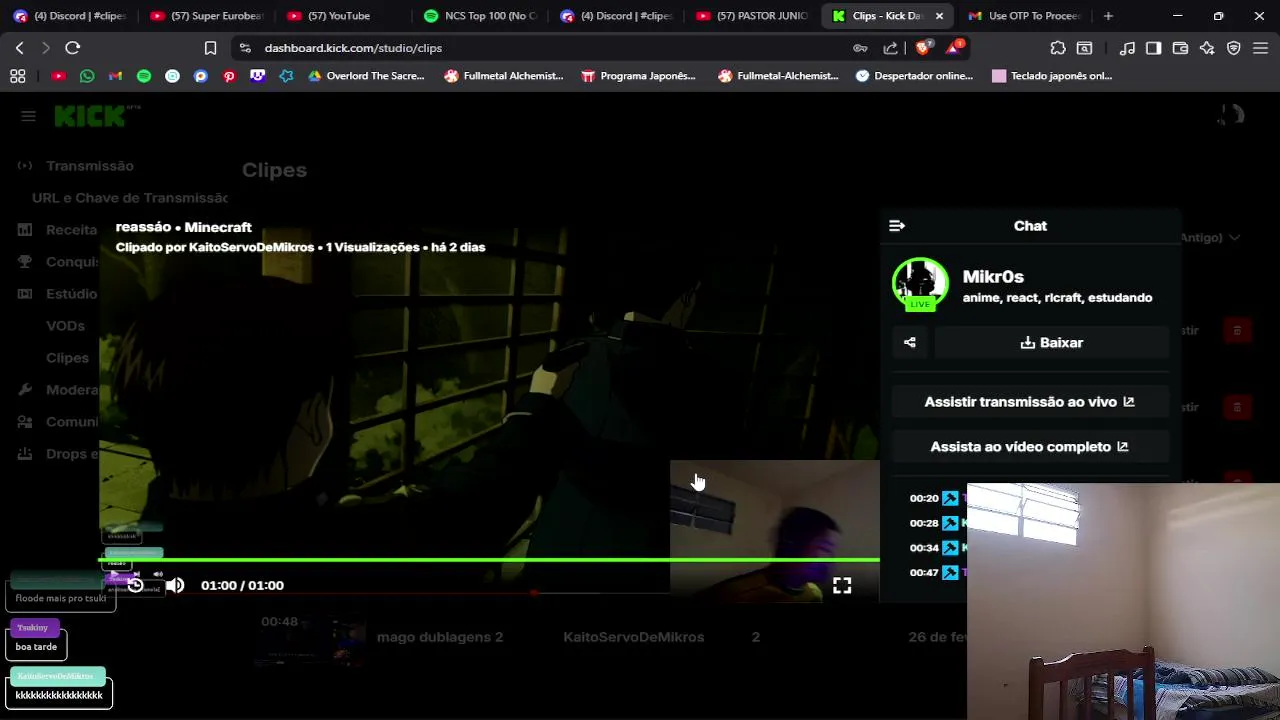The image size is (1280, 720).
Task: Enter fullscreen on the clip player
Action: 842,586
